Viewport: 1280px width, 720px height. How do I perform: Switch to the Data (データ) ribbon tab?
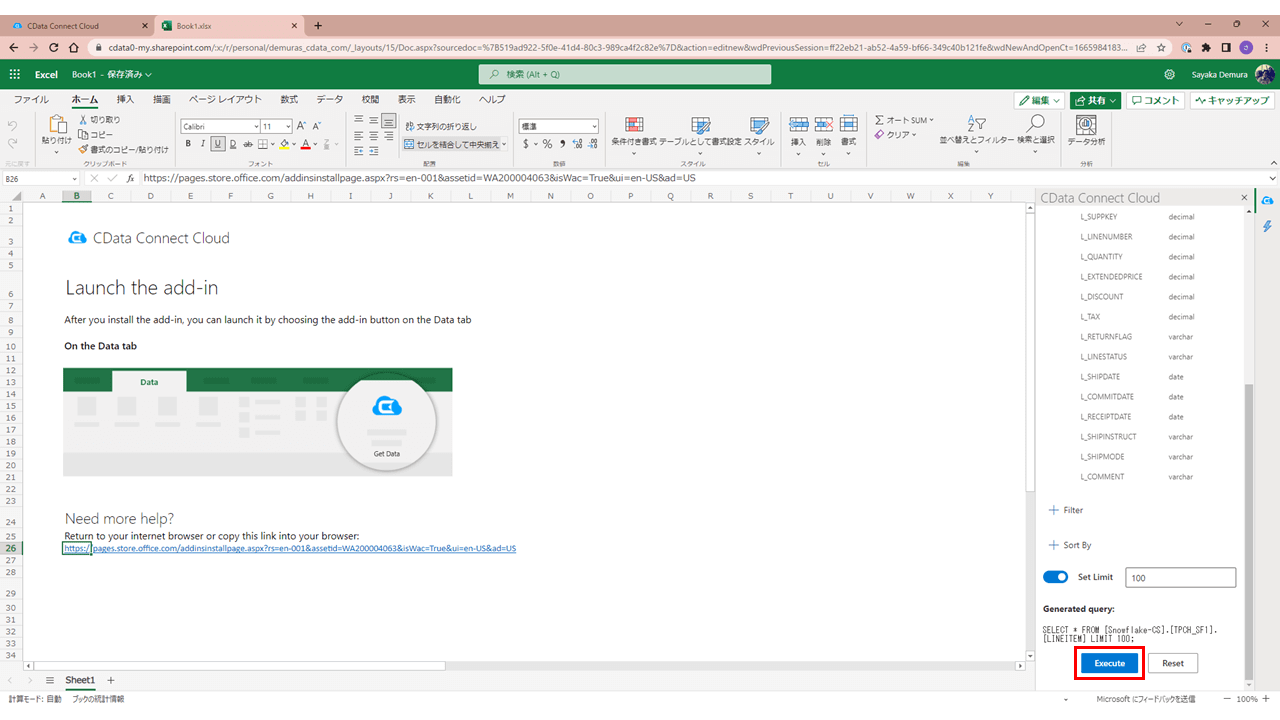[x=330, y=100]
